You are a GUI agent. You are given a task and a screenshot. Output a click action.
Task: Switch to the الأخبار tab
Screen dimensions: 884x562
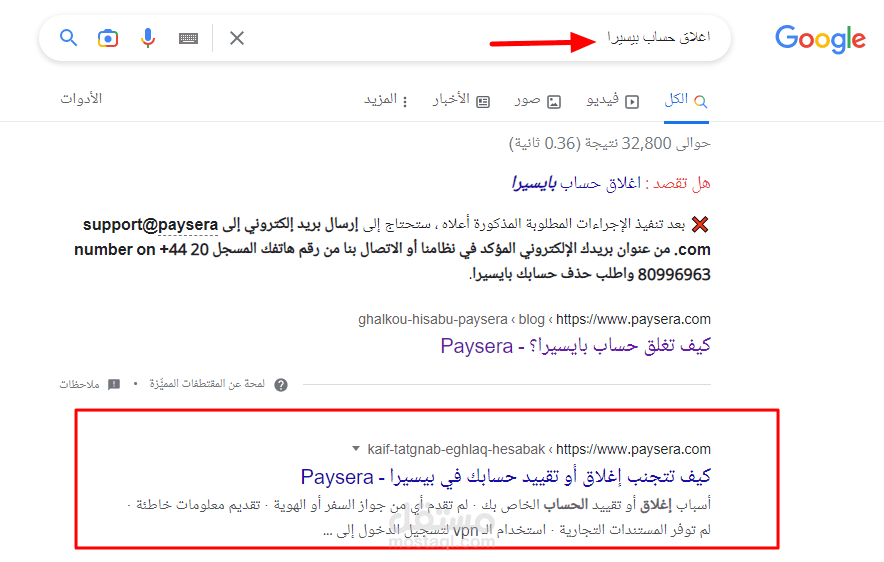[x=461, y=100]
